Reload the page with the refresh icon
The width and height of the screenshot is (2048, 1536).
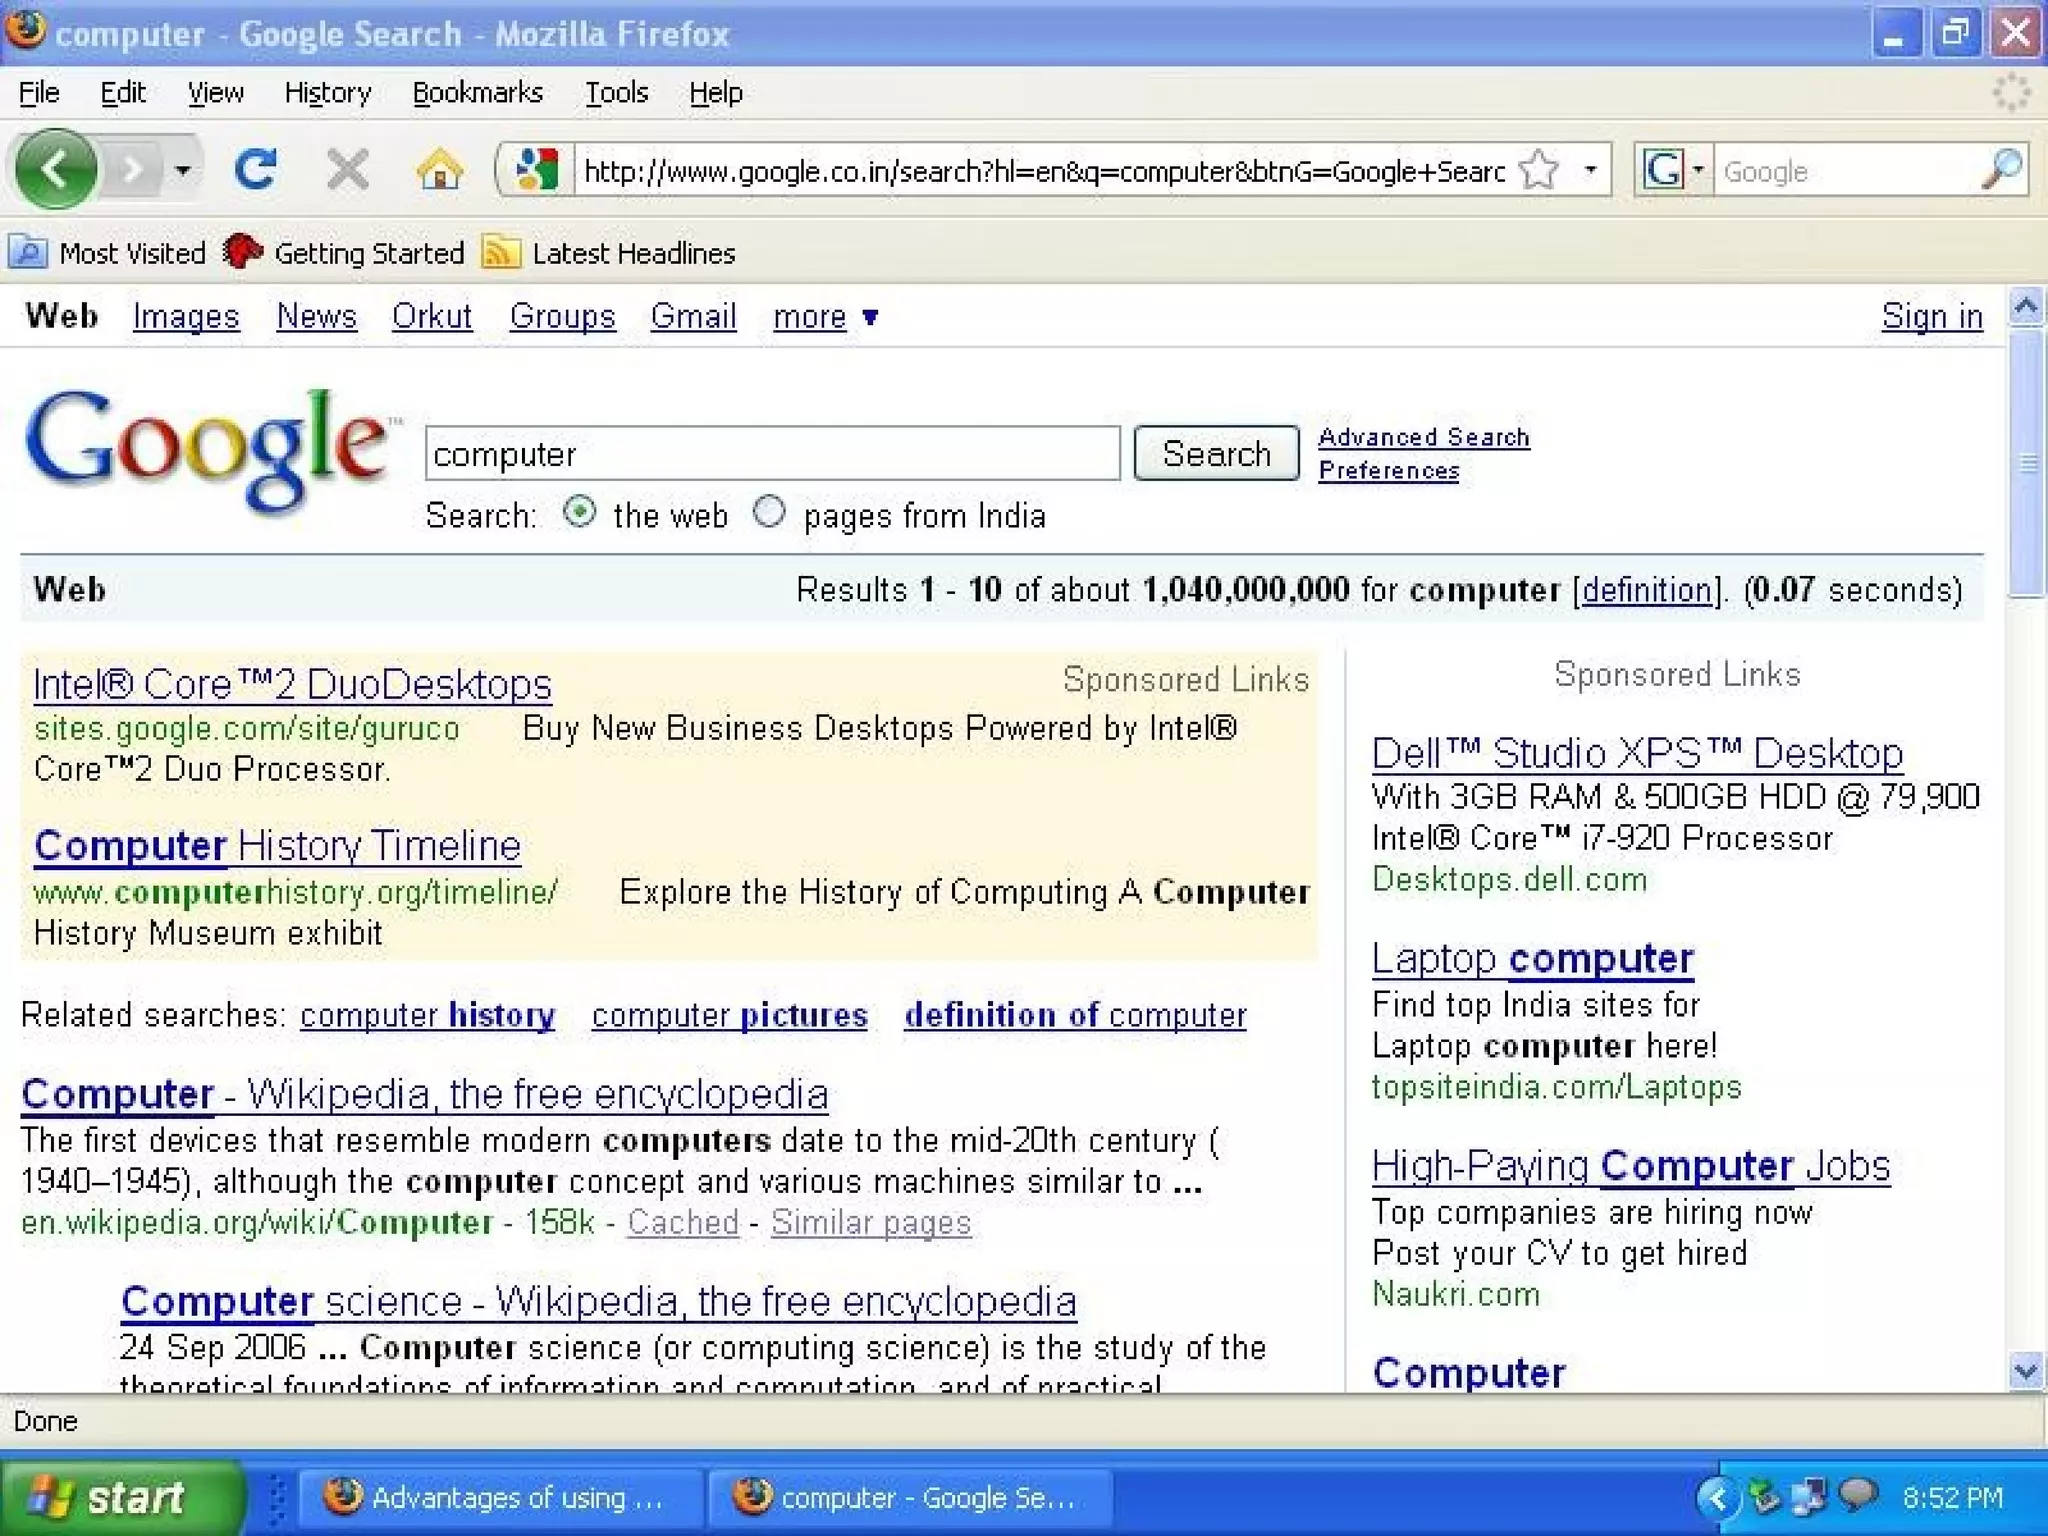(x=255, y=170)
